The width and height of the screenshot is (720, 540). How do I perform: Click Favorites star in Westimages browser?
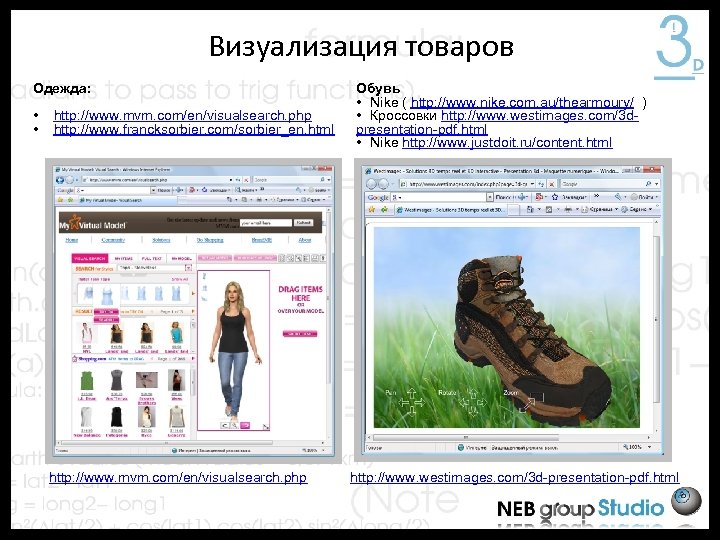[371, 209]
